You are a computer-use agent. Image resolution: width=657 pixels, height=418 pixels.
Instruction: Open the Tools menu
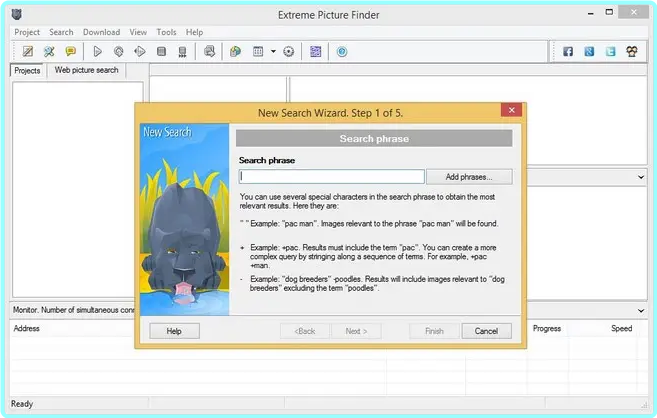(x=166, y=32)
